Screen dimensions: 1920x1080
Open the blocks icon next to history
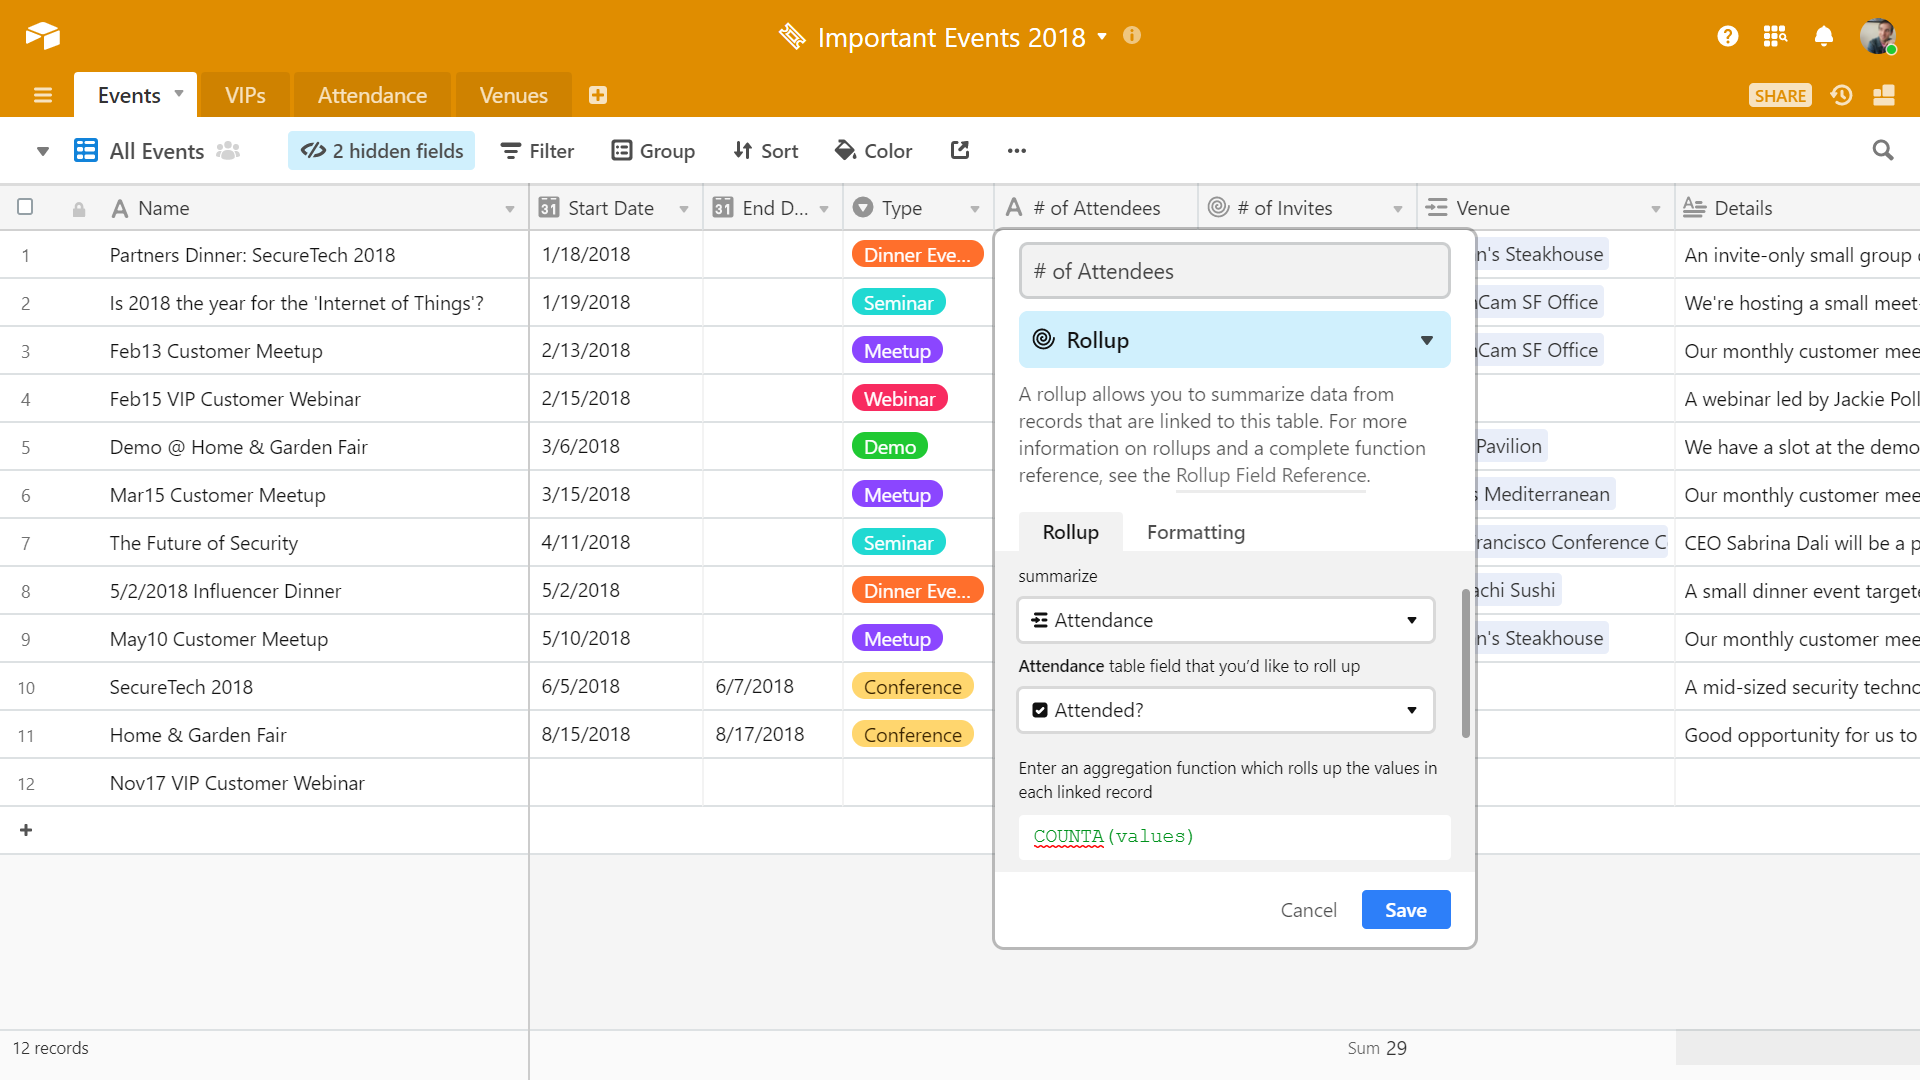click(x=1884, y=95)
